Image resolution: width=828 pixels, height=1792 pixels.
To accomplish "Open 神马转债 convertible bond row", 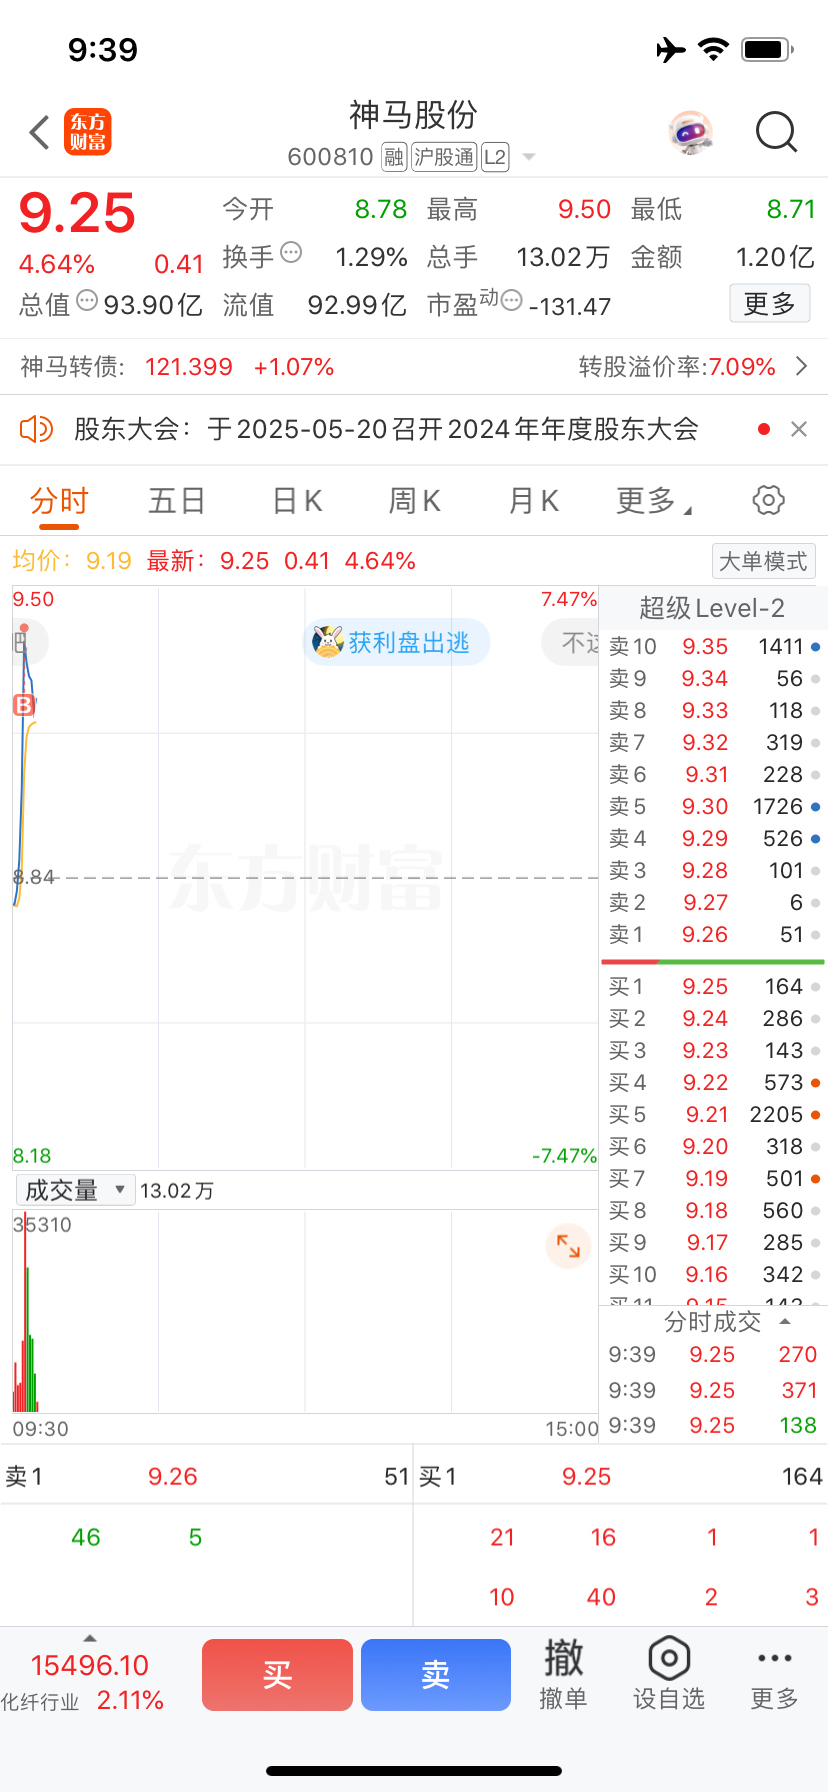I will point(414,367).
